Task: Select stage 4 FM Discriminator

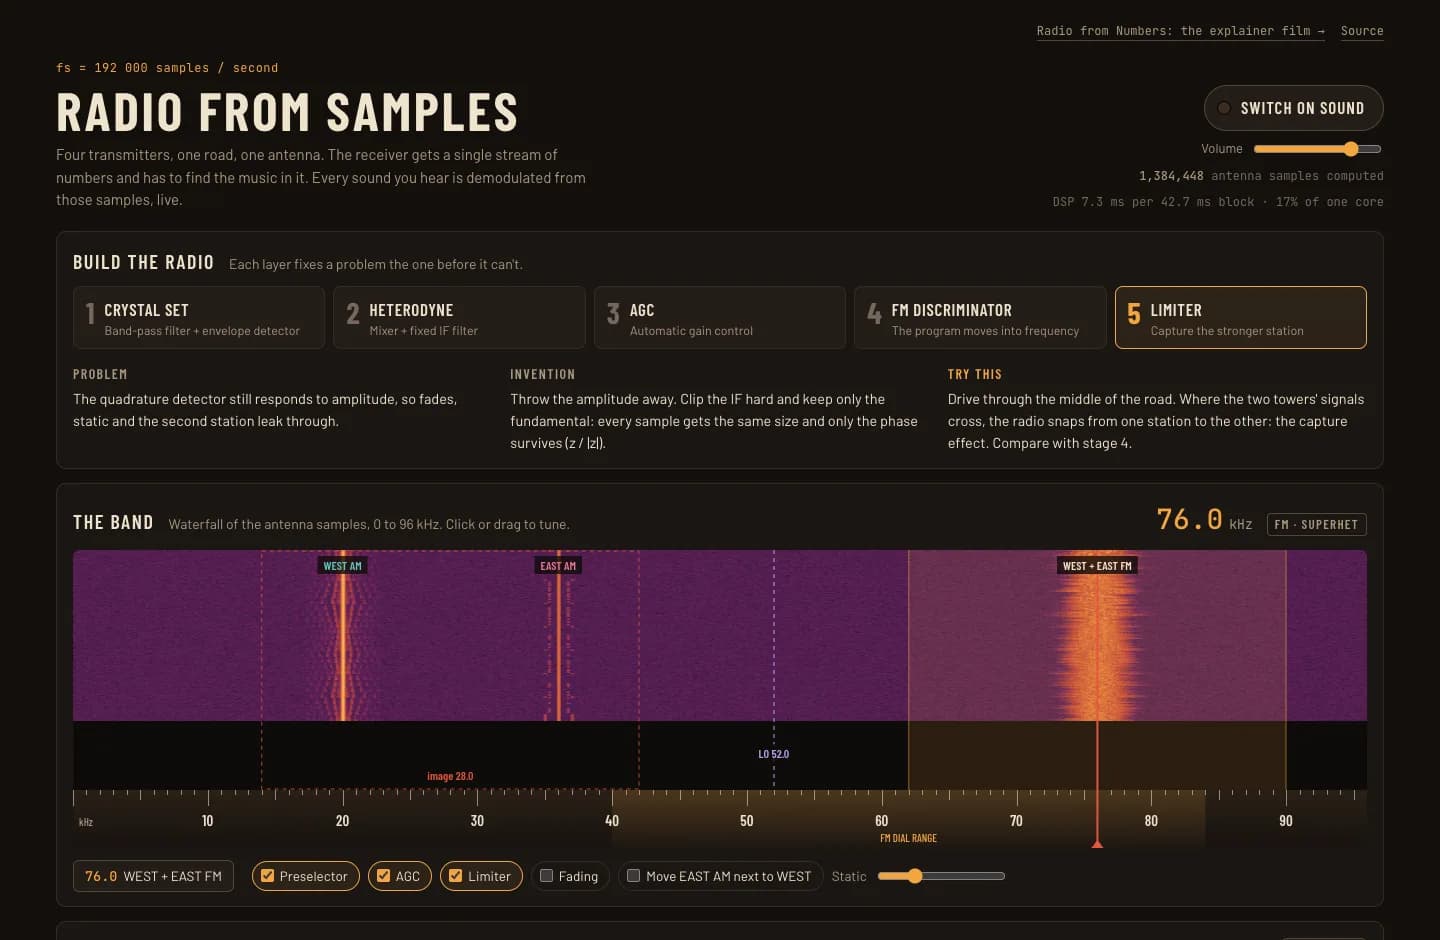Action: pyautogui.click(x=980, y=318)
